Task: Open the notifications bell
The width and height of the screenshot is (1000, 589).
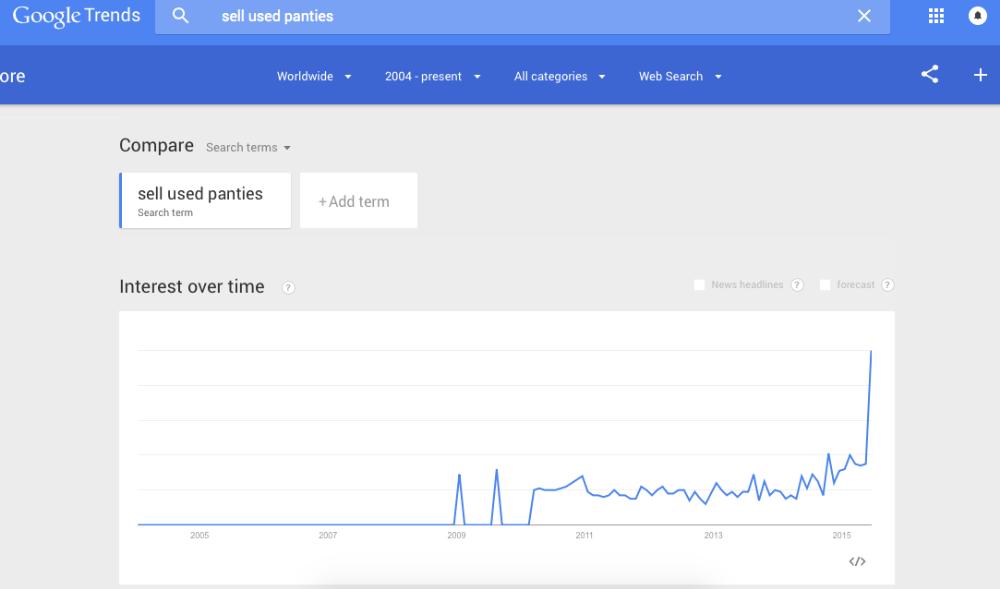Action: click(977, 16)
